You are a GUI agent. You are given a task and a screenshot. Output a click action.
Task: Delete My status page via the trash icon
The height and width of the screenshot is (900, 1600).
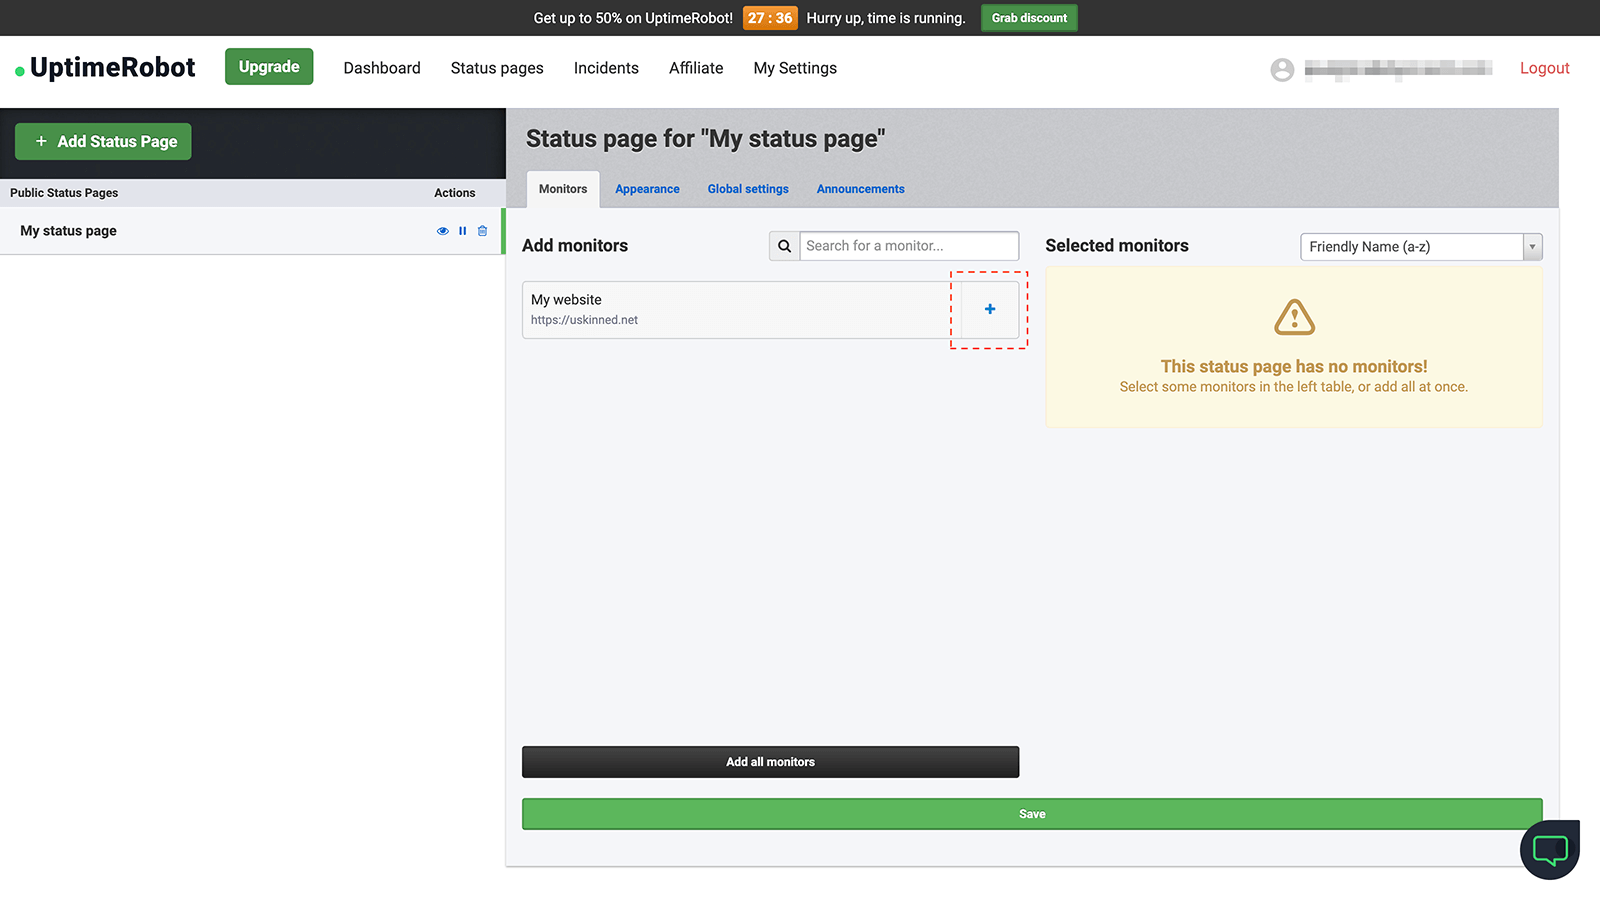tap(482, 231)
